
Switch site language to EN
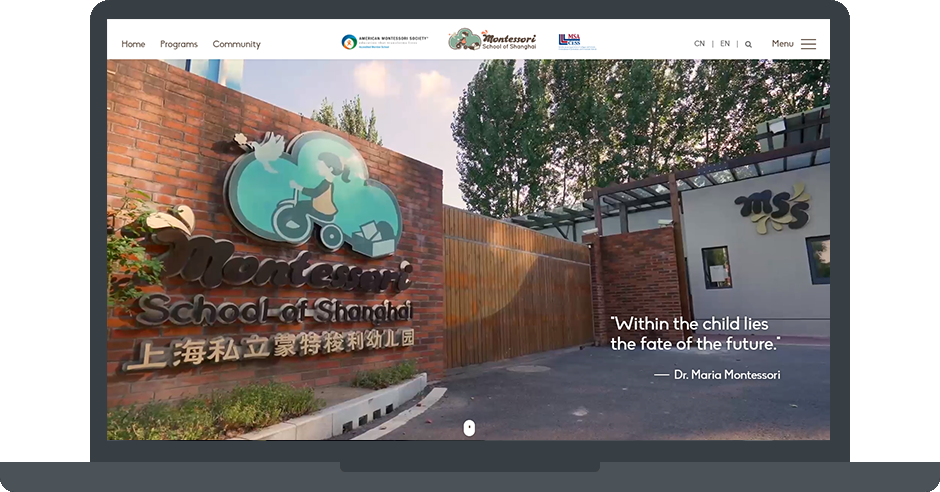click(725, 44)
